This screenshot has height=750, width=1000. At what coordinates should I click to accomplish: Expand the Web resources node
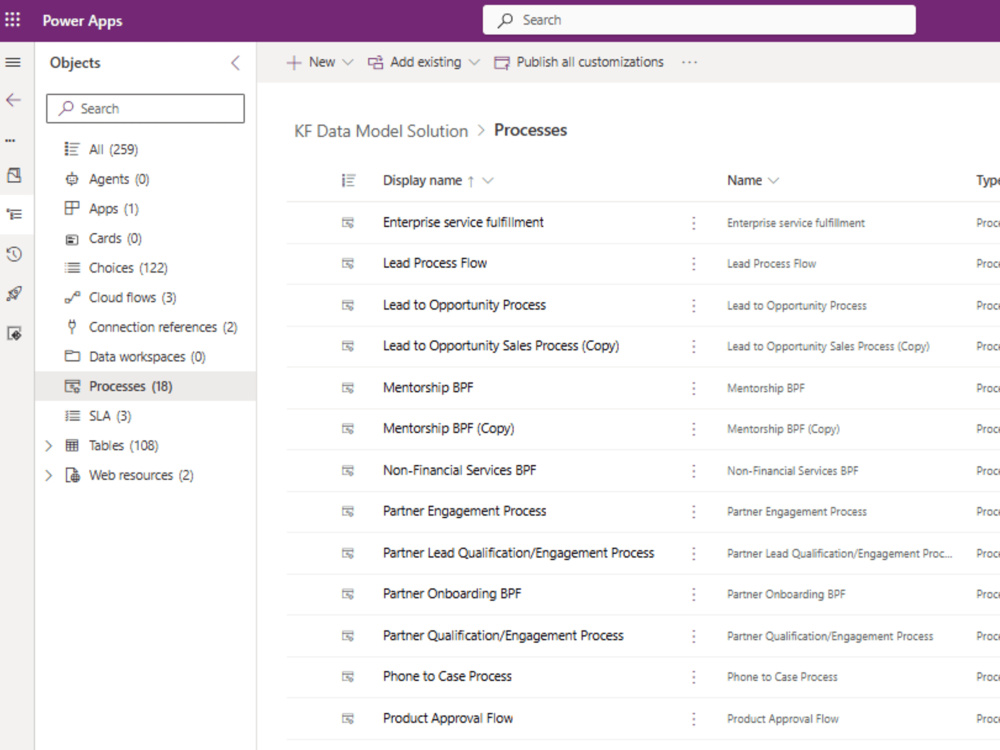pyautogui.click(x=48, y=475)
